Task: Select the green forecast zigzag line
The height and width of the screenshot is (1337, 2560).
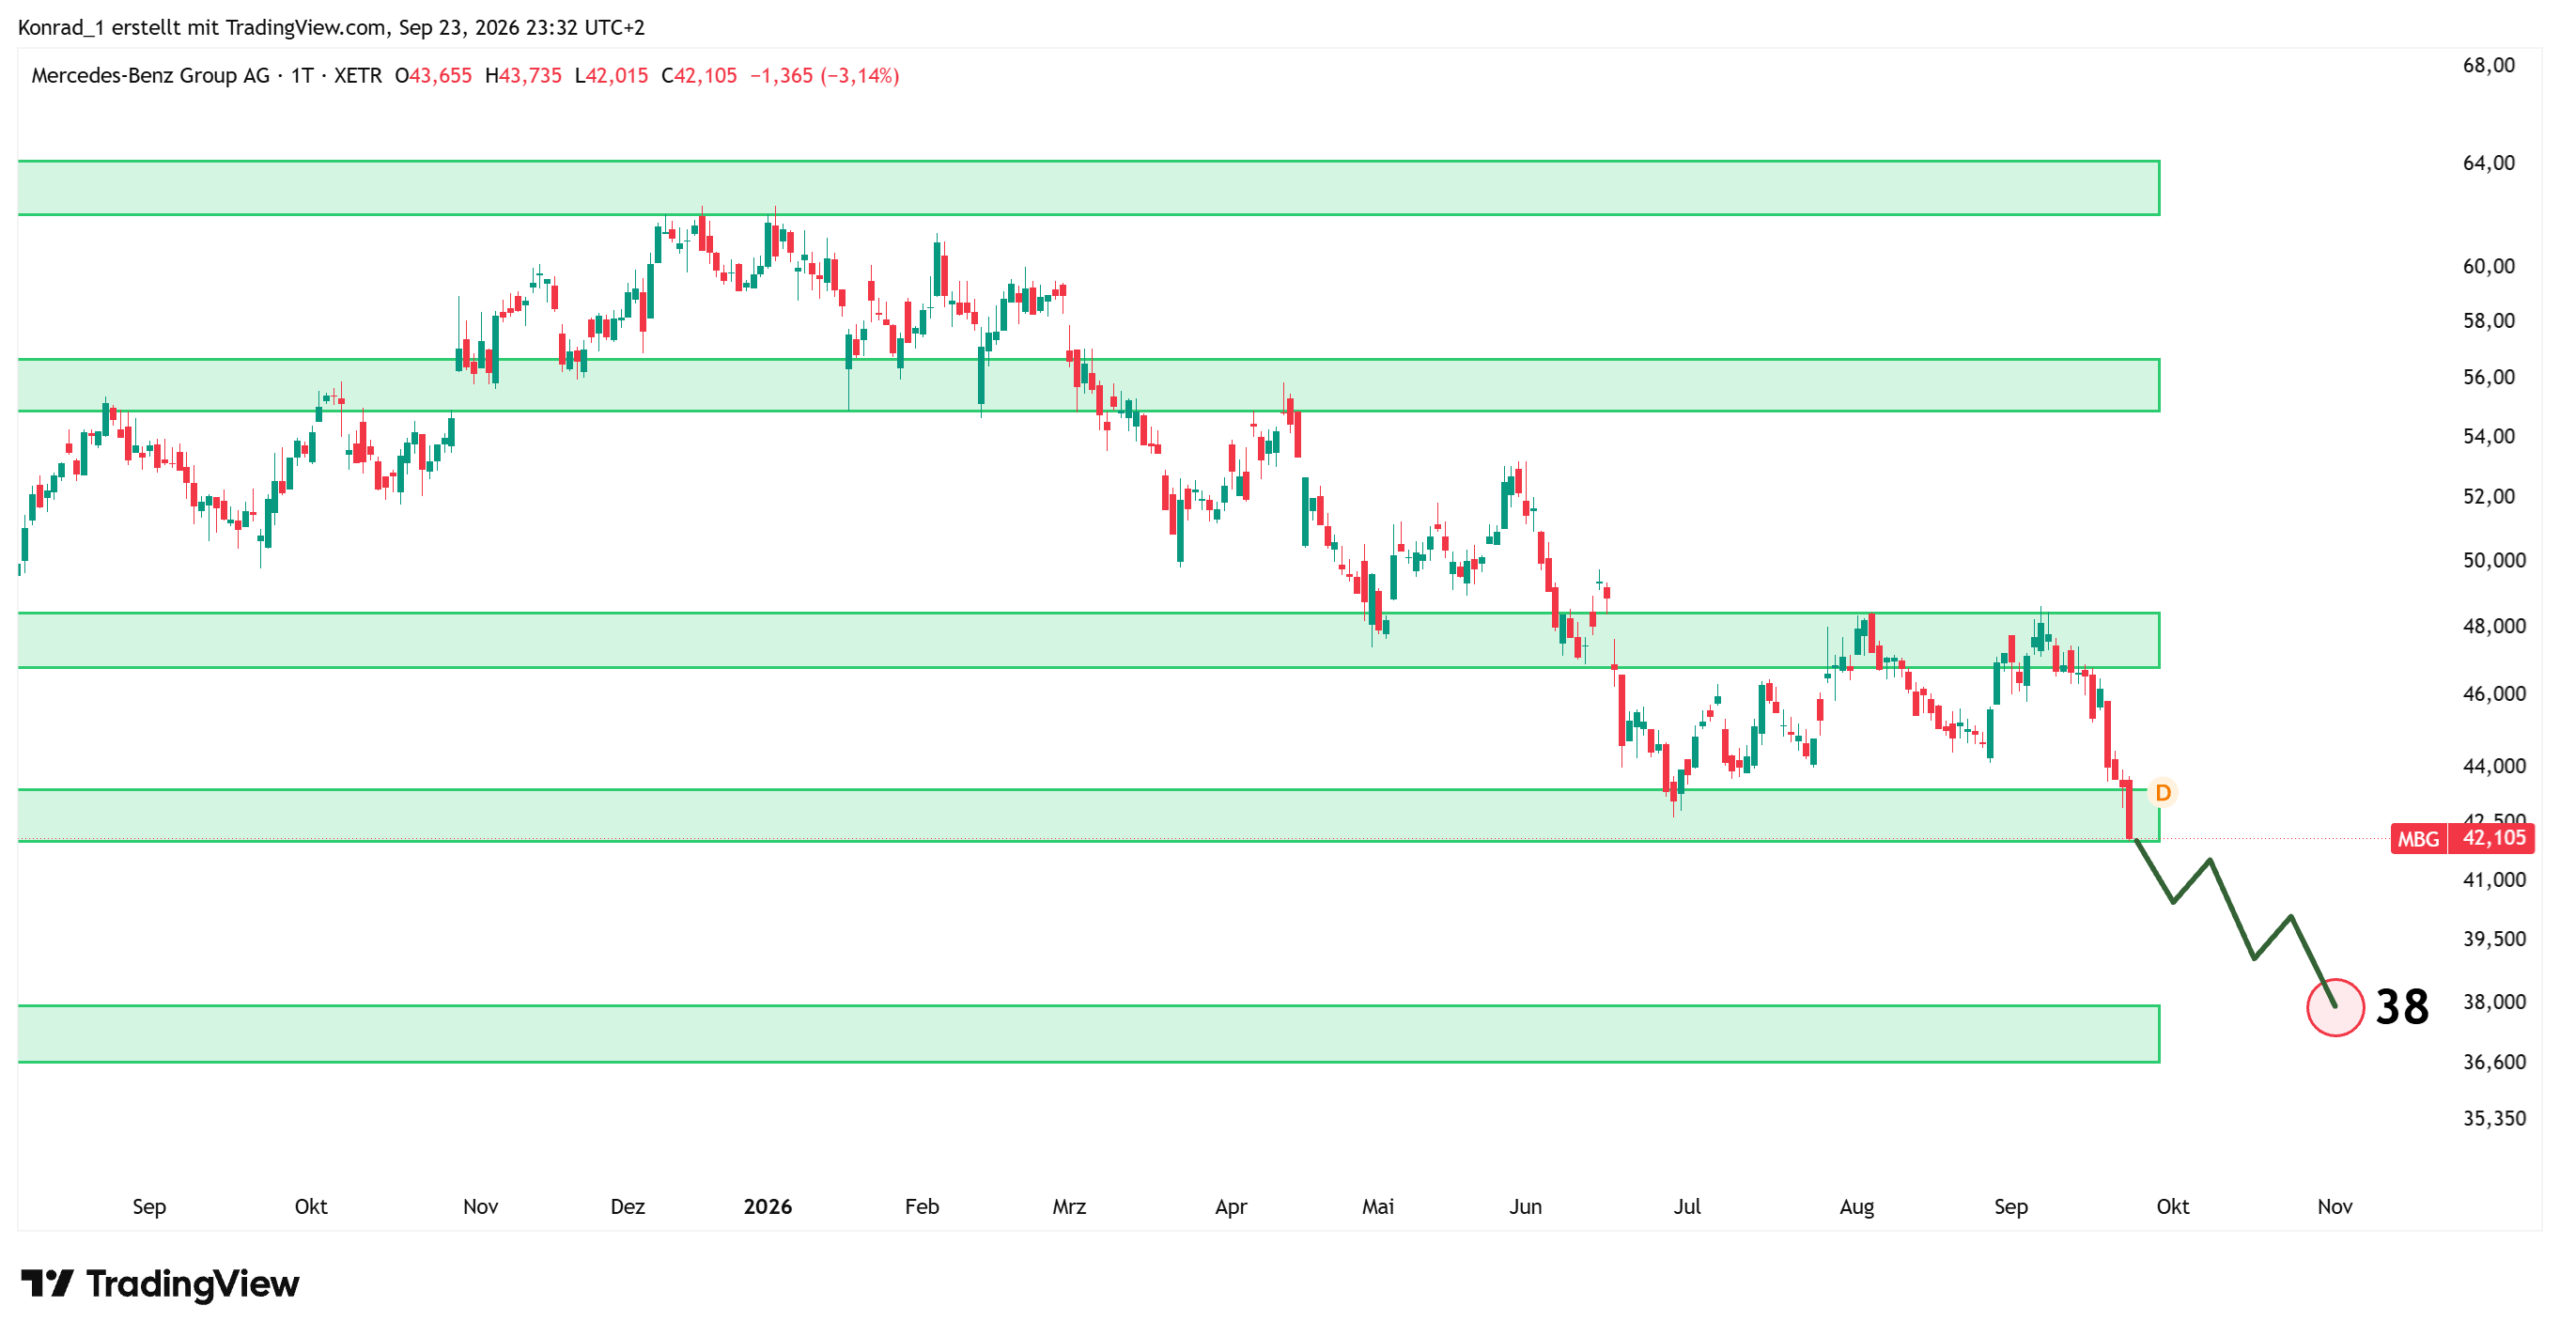Action: pos(2235,922)
